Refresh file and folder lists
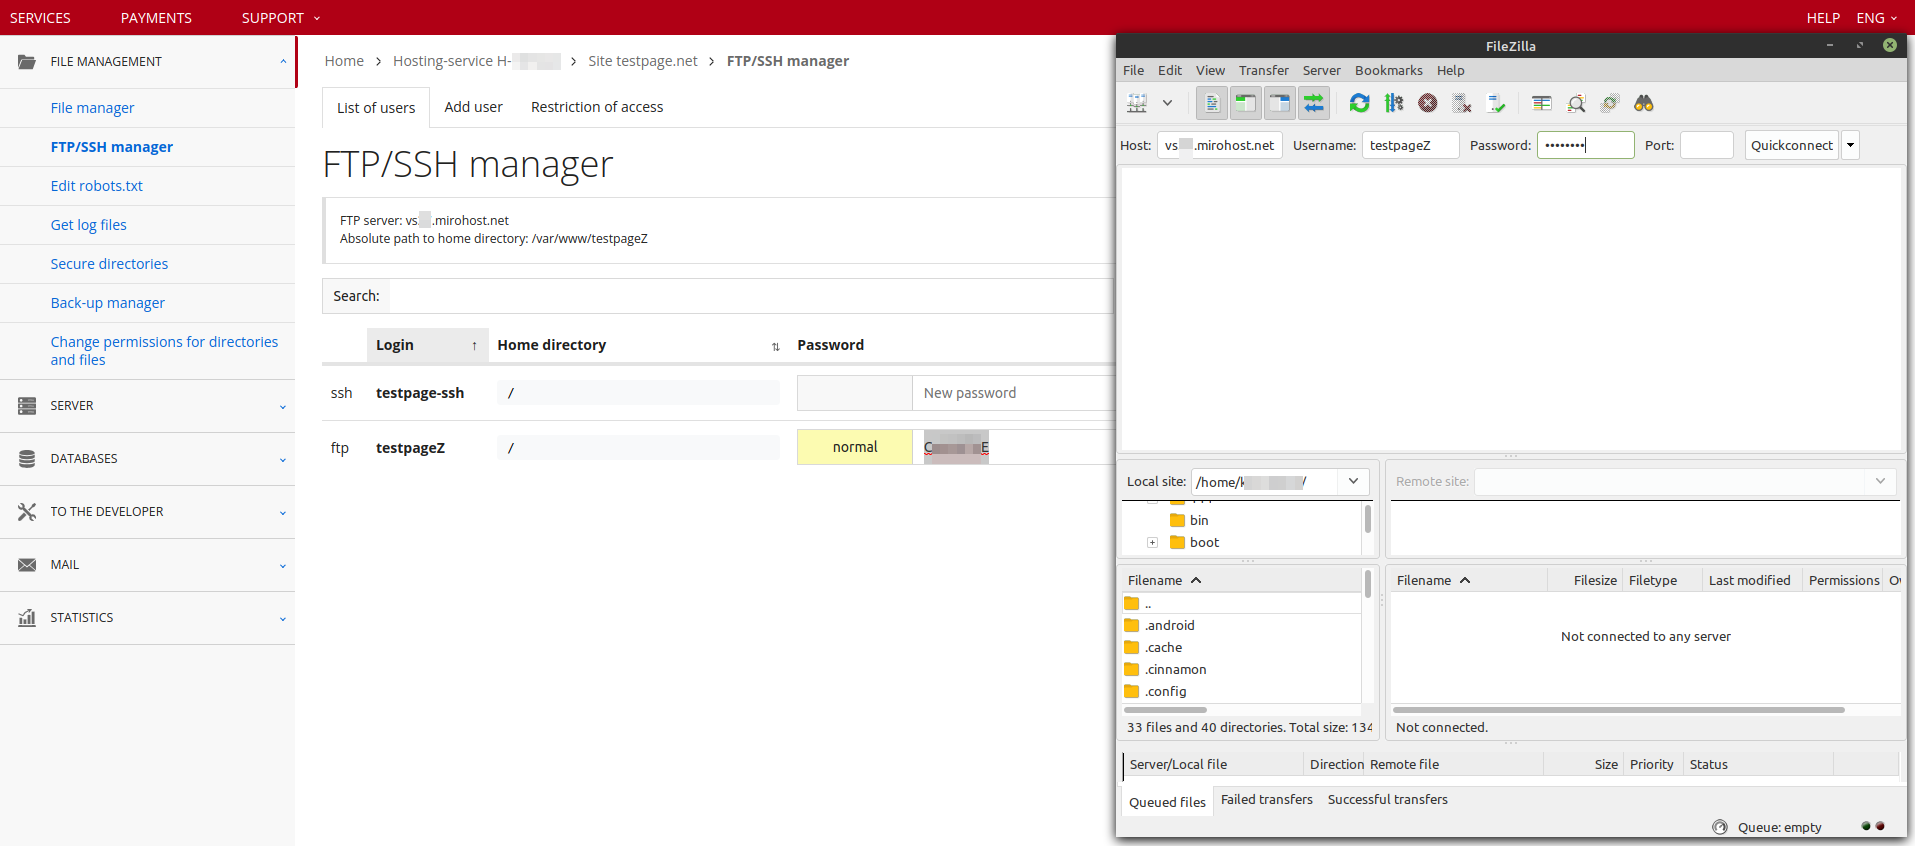Image resolution: width=1915 pixels, height=846 pixels. coord(1359,103)
